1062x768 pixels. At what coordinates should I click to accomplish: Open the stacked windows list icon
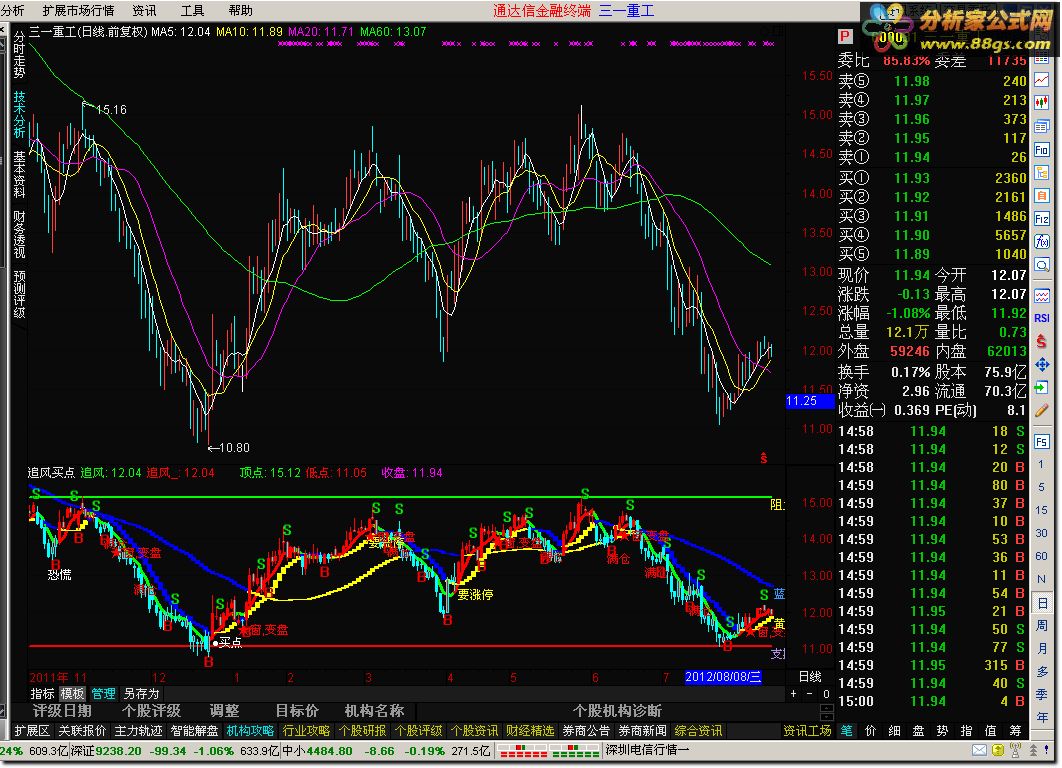pos(1042,126)
